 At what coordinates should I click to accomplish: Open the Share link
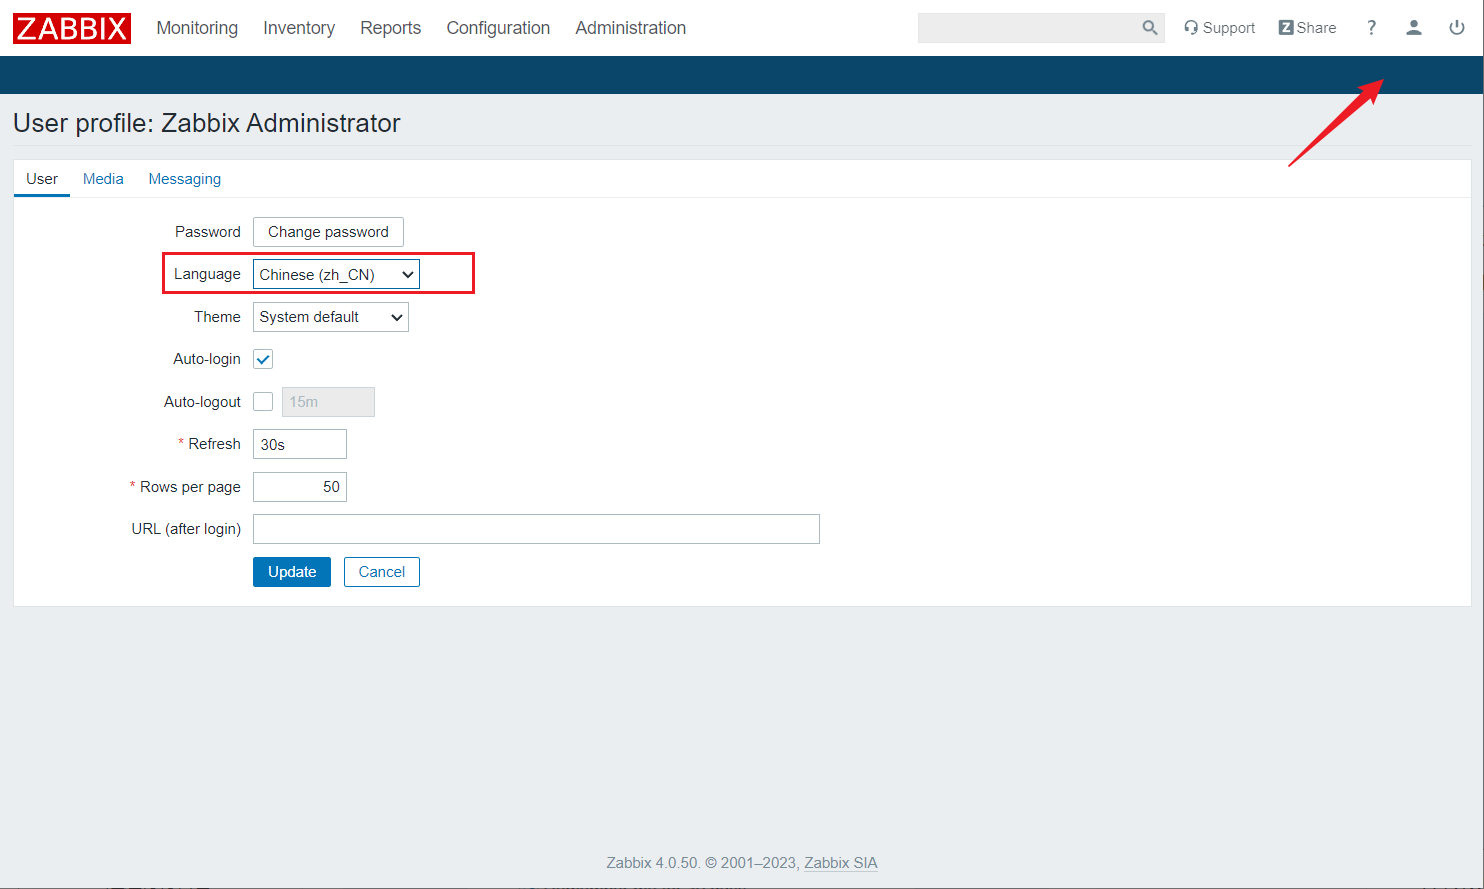click(1307, 28)
